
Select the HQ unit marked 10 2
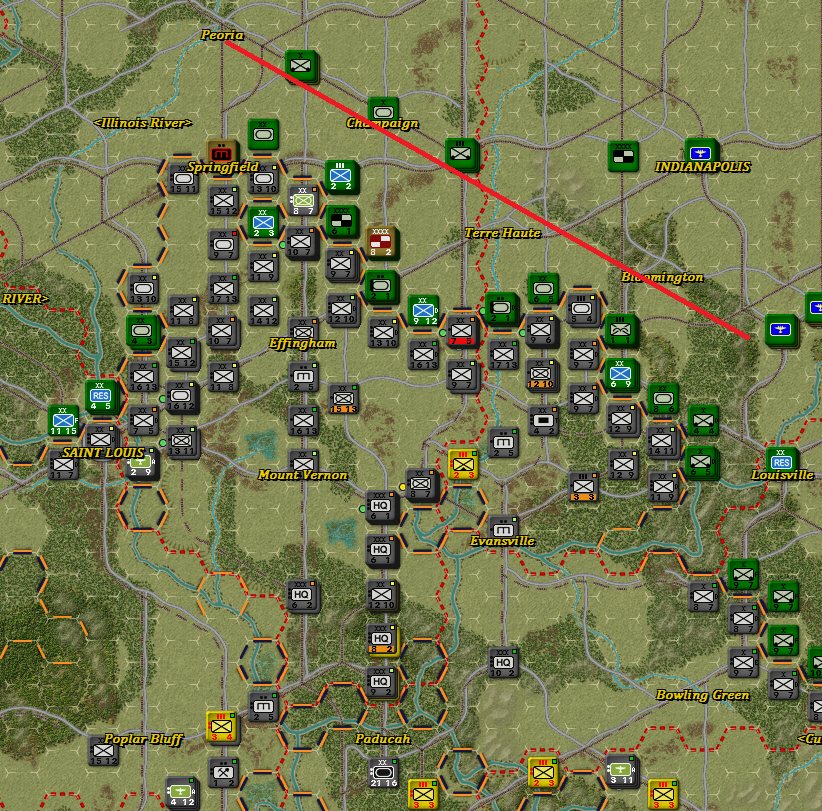503,662
